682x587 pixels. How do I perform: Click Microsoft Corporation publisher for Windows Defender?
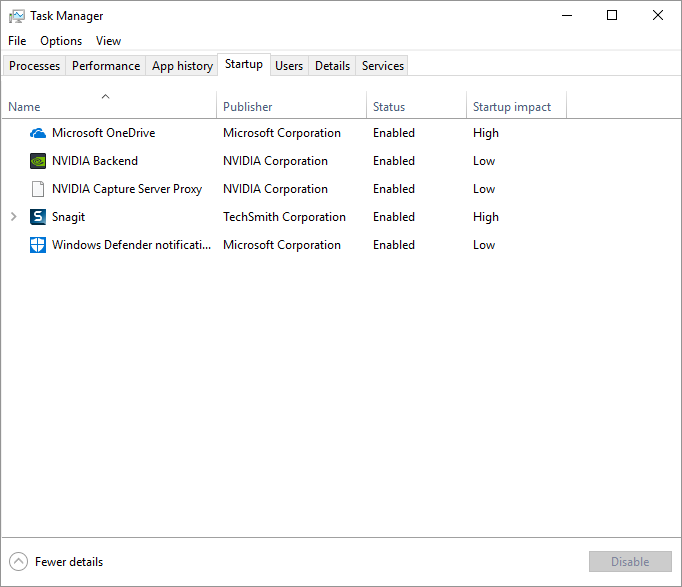[x=282, y=245]
